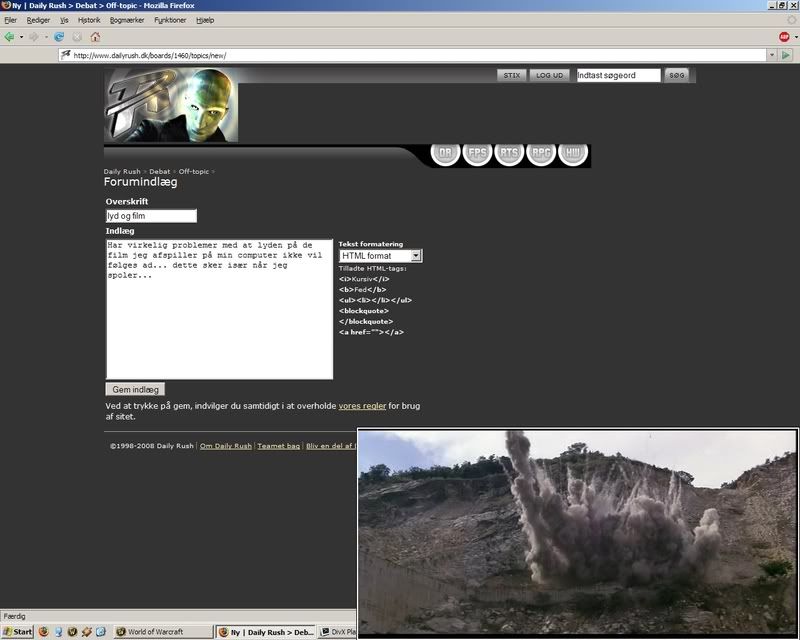Open the RPG section icon
The image size is (800, 640).
541,153
